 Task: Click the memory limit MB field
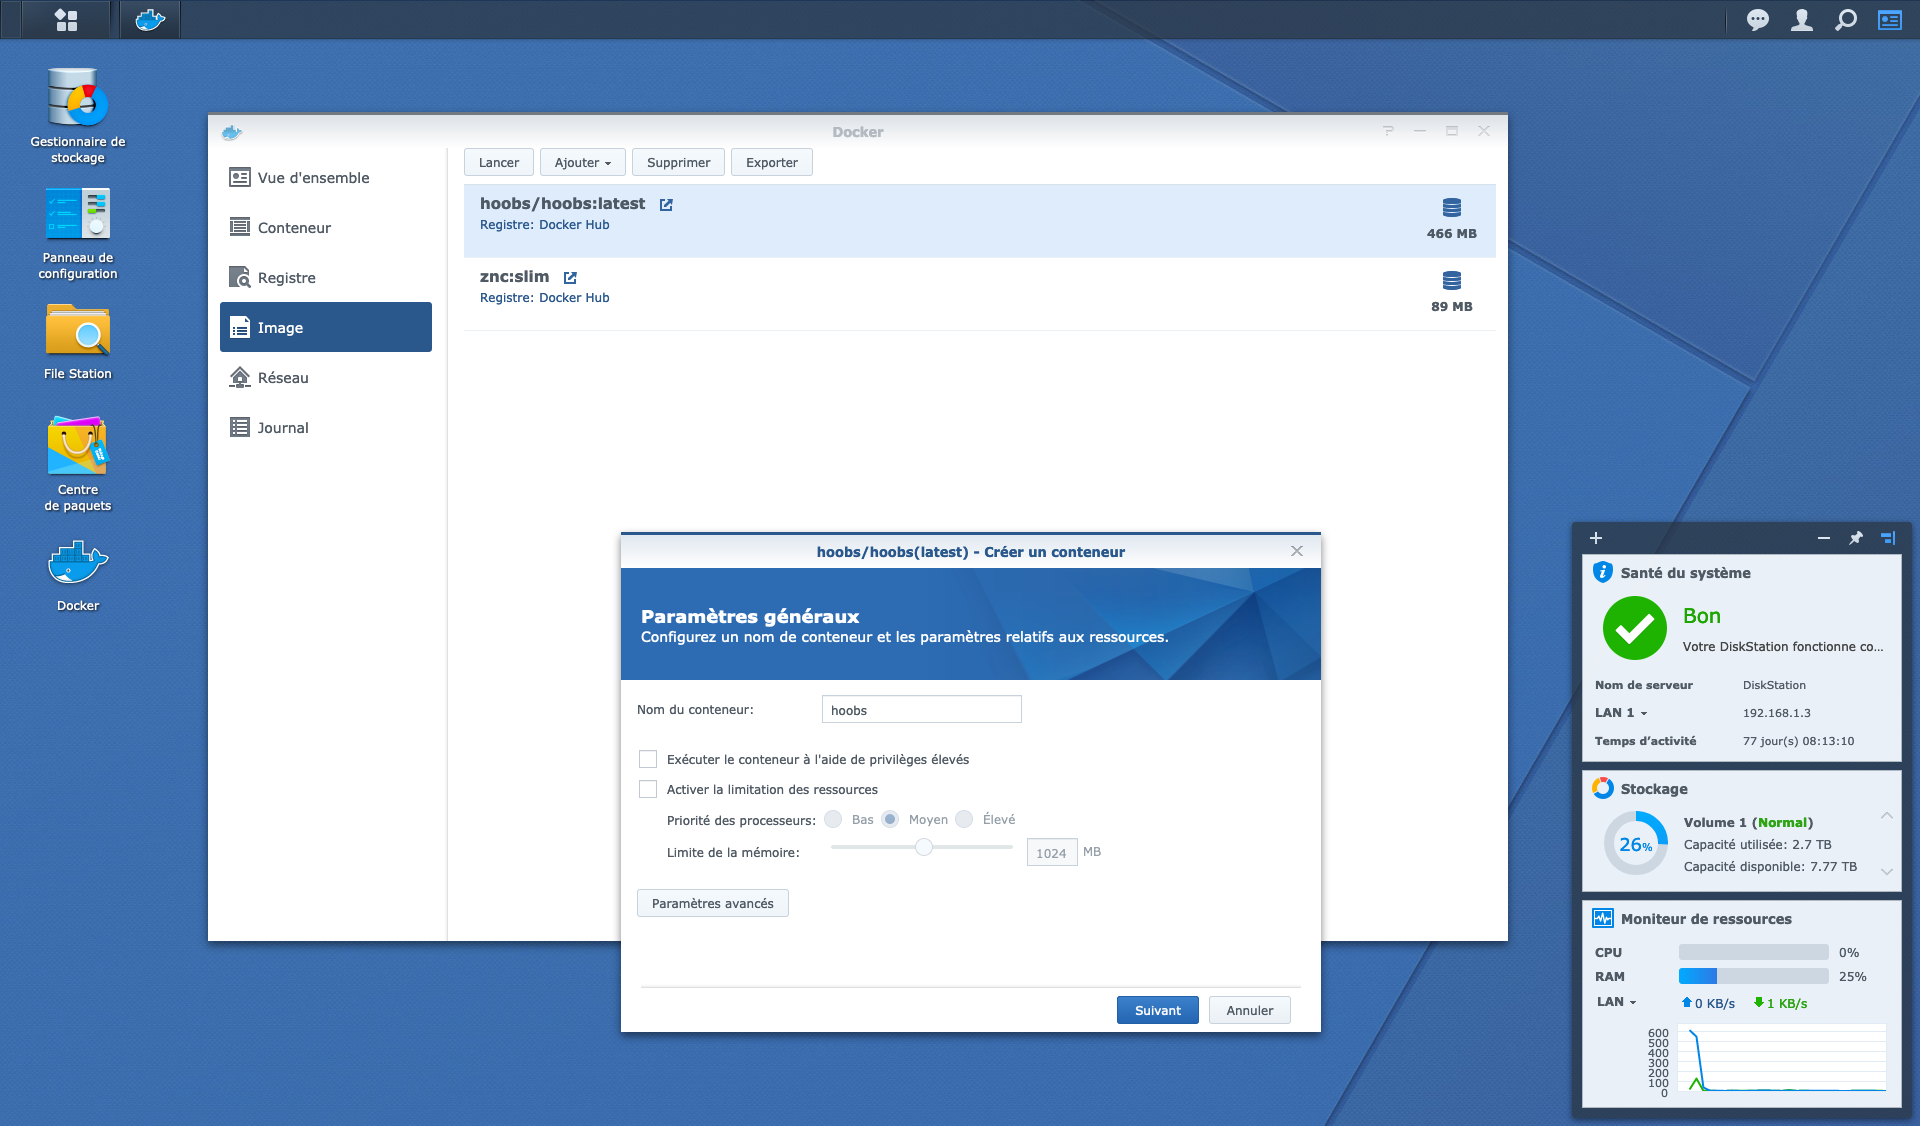click(x=1052, y=852)
